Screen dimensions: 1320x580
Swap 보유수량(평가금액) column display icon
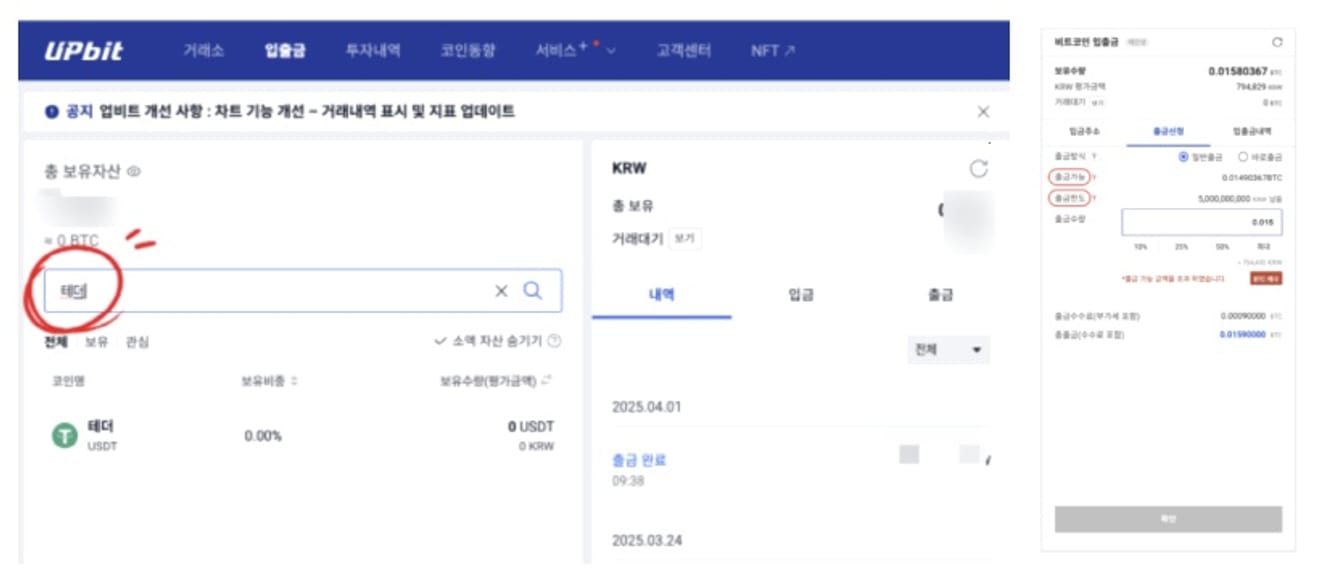point(546,381)
